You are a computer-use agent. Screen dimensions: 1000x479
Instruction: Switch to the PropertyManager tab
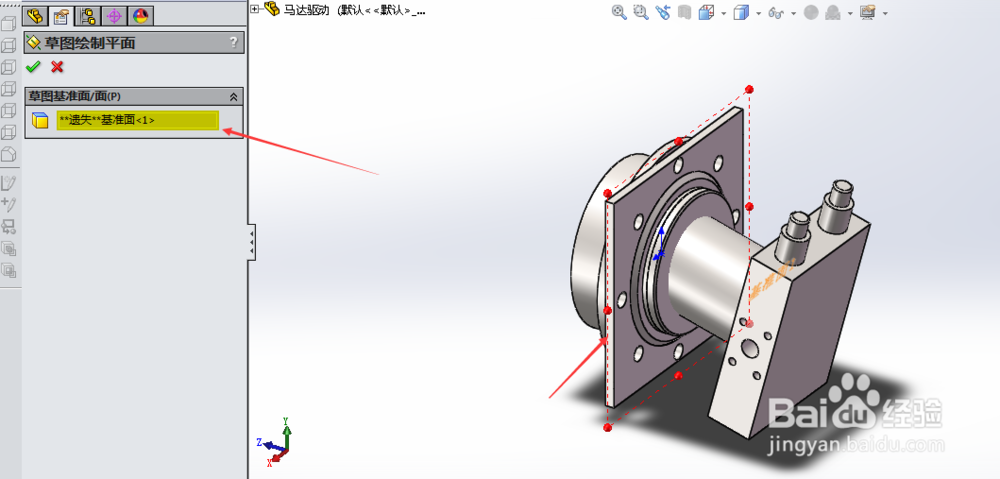(61, 16)
